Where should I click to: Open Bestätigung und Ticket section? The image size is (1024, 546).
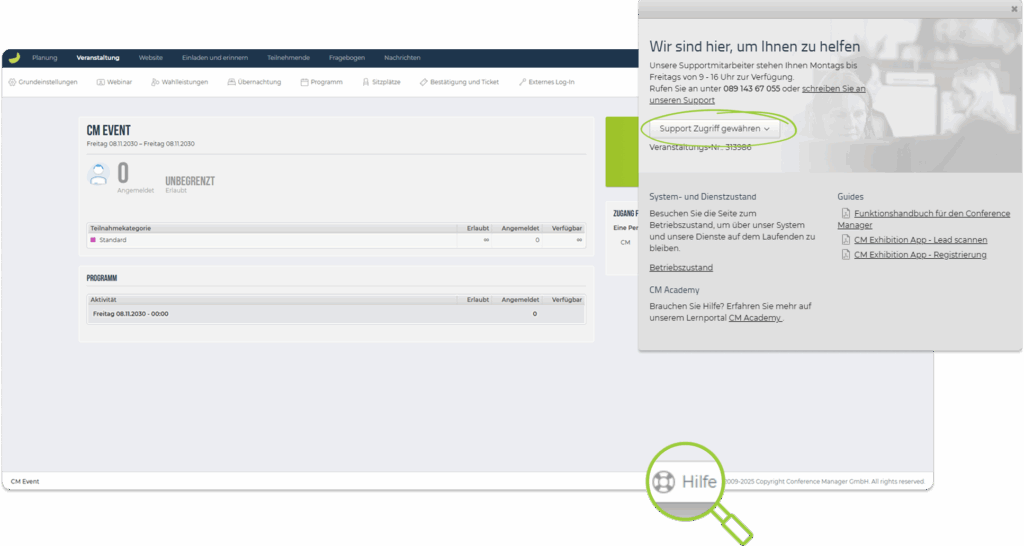click(x=460, y=82)
